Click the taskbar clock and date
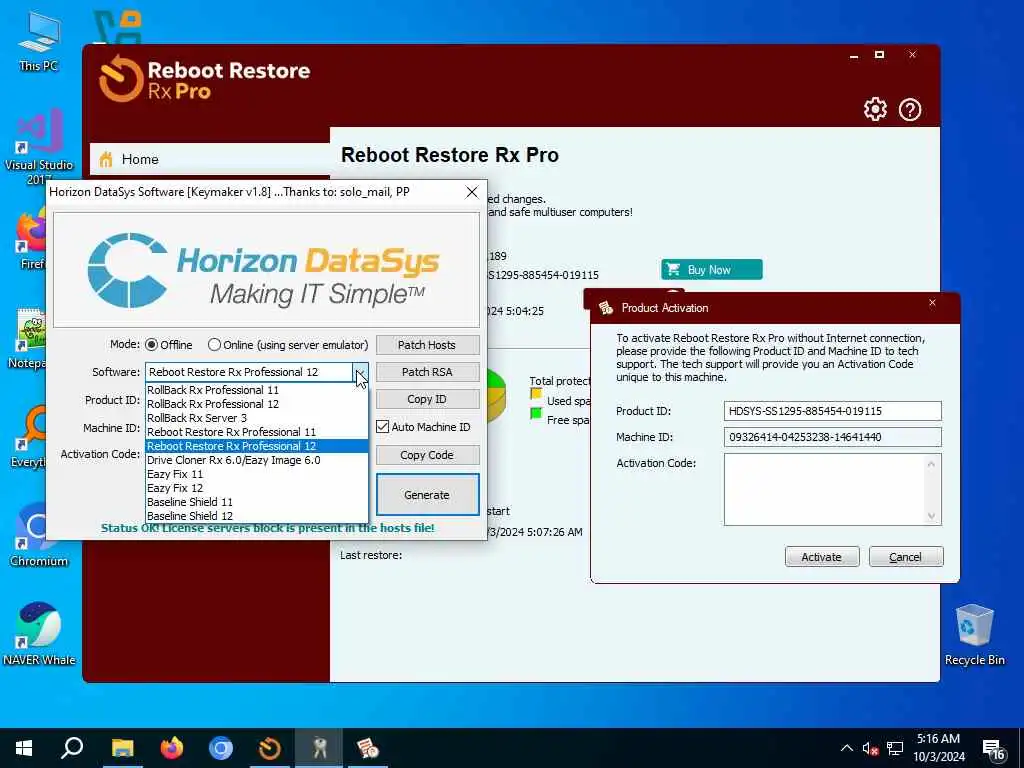Image resolution: width=1024 pixels, height=768 pixels. pos(938,748)
